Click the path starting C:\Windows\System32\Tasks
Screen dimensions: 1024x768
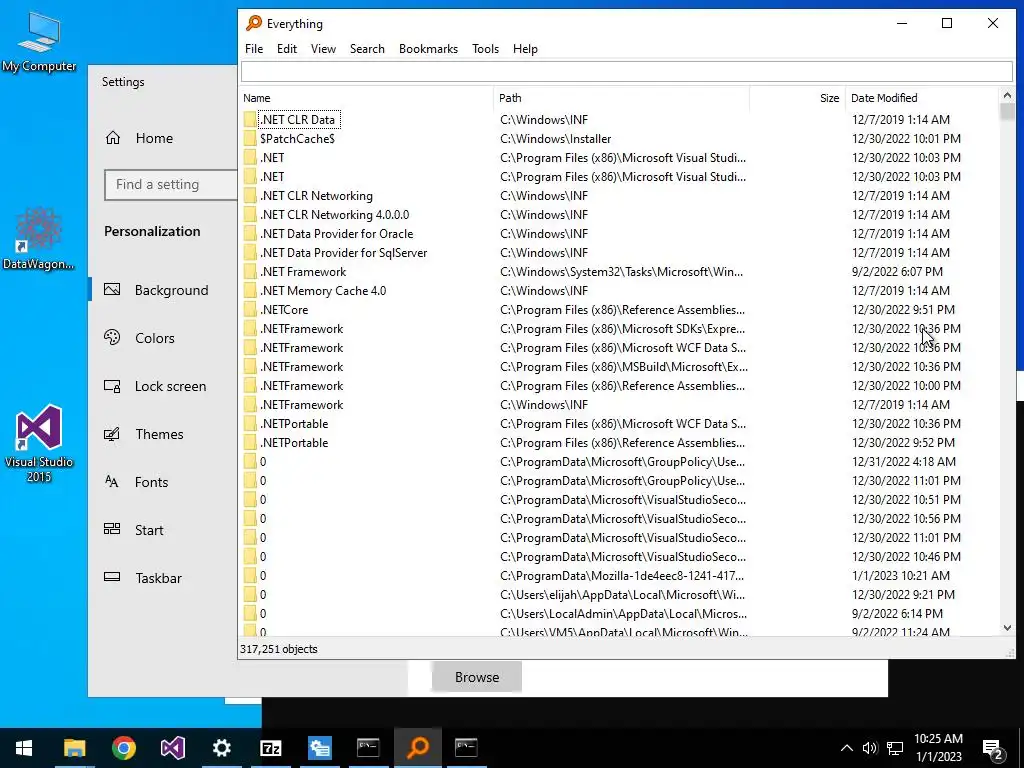point(621,272)
